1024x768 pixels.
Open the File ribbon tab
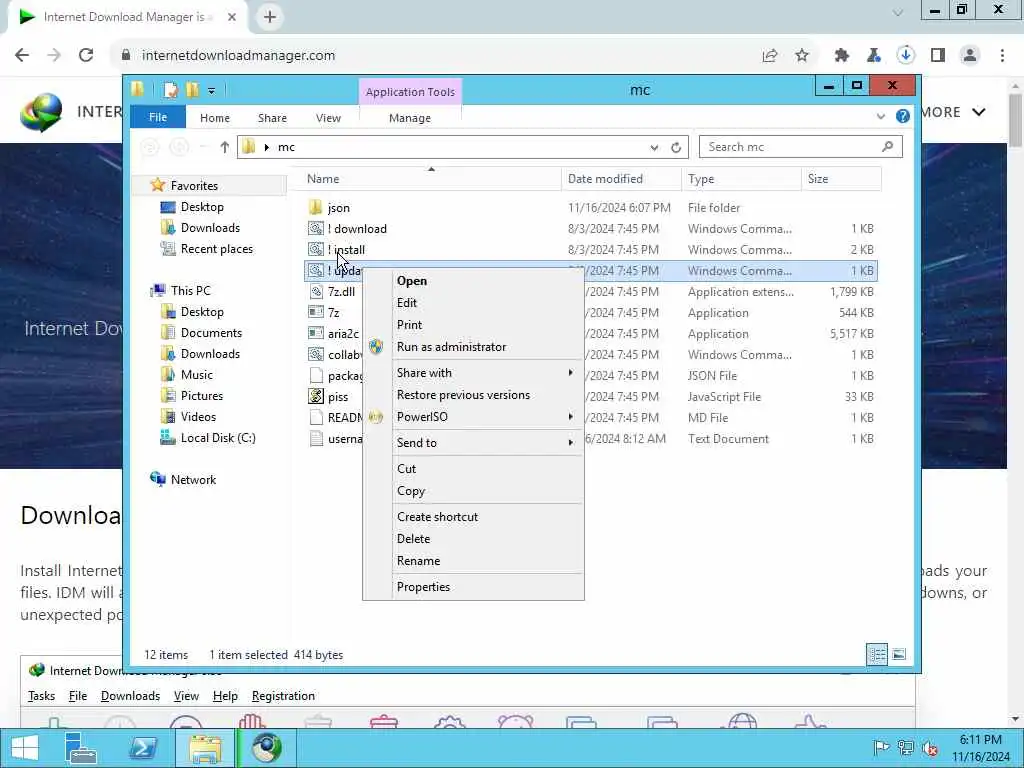coord(158,118)
